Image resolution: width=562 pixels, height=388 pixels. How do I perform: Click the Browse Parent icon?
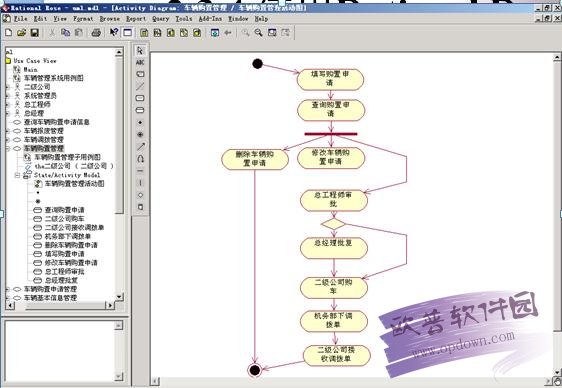[x=215, y=33]
